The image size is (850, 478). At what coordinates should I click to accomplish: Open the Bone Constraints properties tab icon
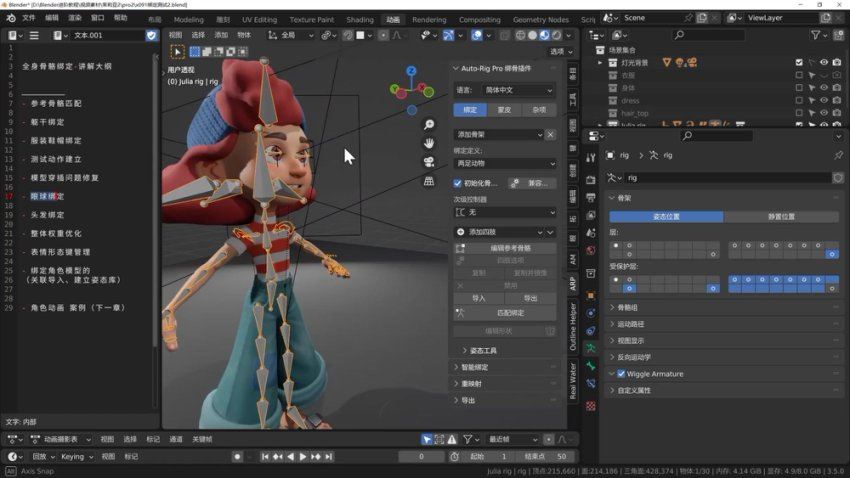point(591,384)
